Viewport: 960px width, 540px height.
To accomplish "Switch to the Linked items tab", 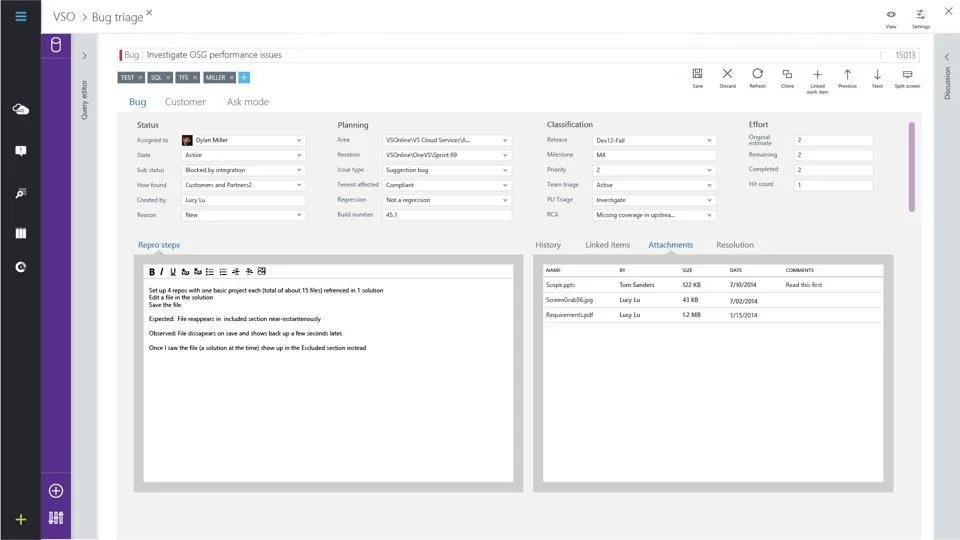I will click(x=607, y=245).
